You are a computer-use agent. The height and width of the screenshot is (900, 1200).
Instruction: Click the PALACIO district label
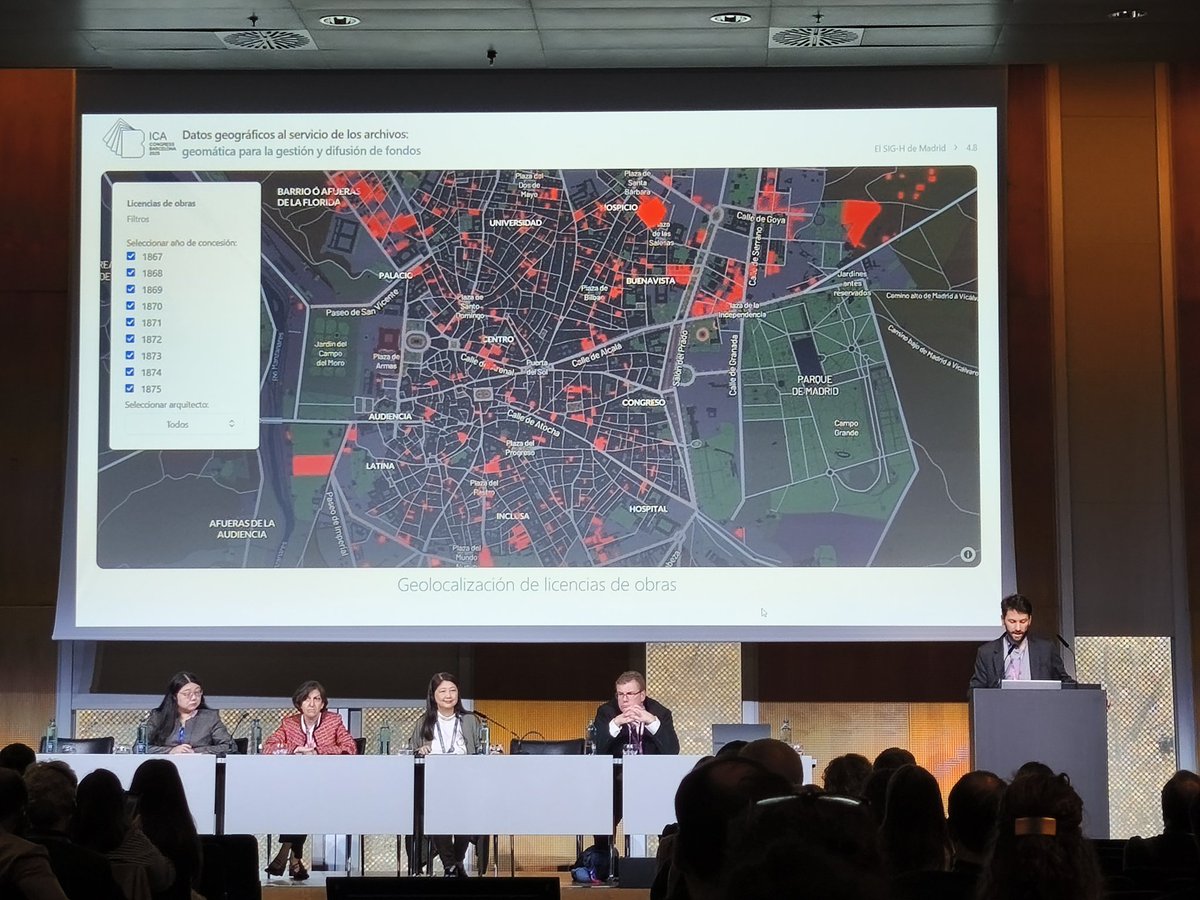pos(395,274)
